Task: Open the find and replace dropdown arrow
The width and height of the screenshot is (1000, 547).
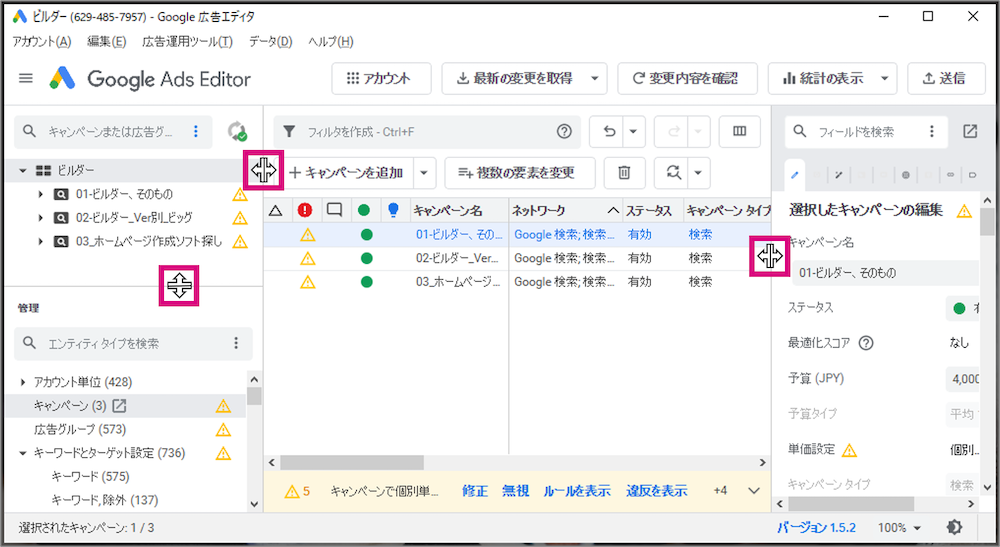Action: pyautogui.click(x=698, y=173)
